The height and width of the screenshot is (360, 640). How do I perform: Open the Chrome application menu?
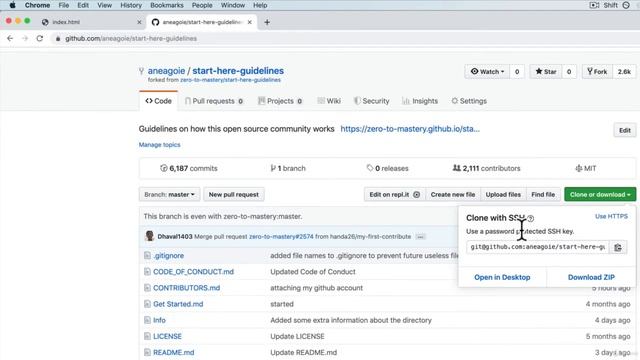point(37,5)
